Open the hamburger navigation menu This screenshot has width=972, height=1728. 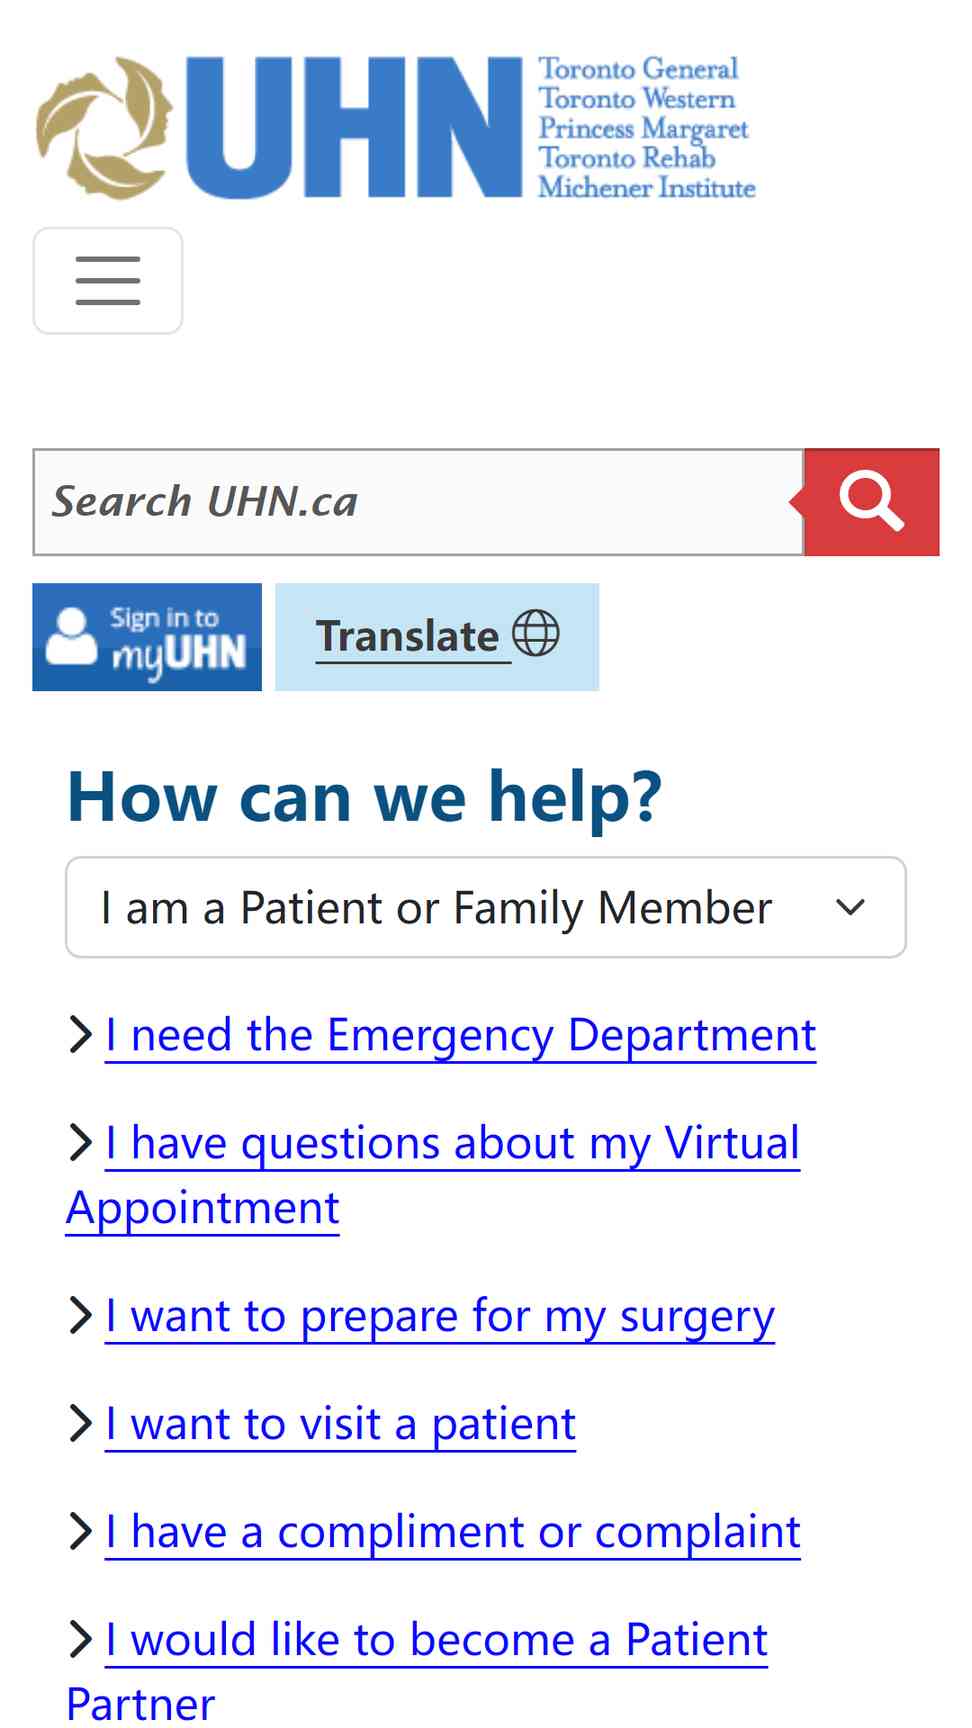[108, 280]
